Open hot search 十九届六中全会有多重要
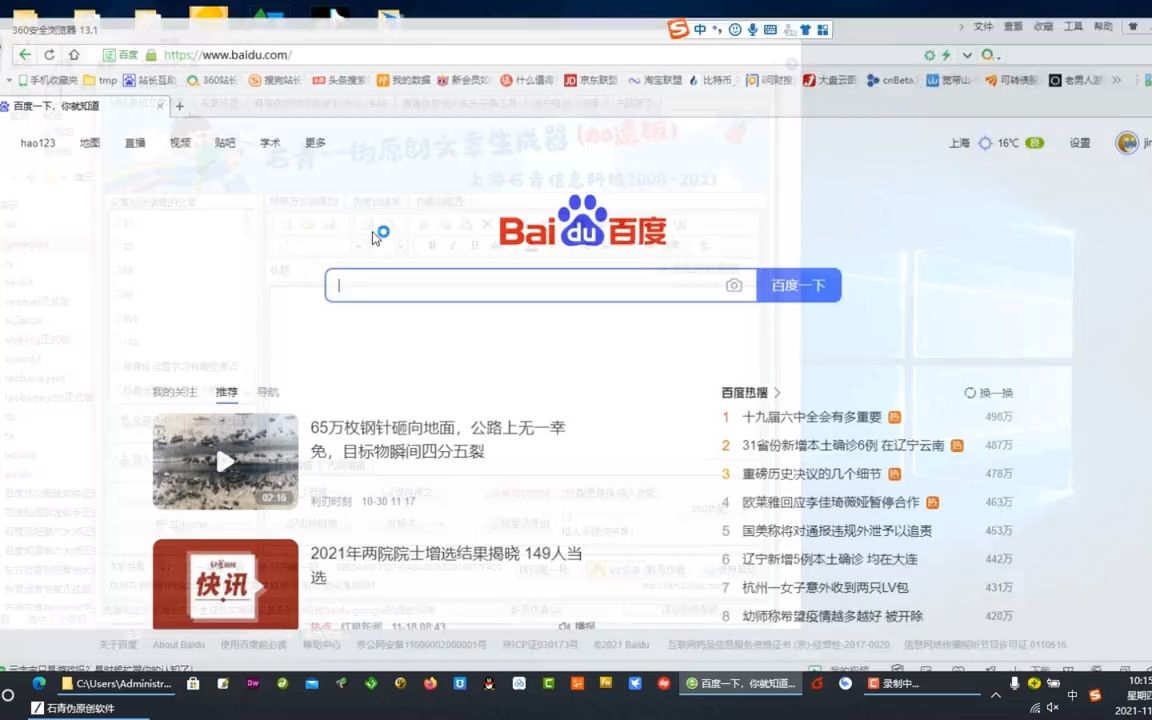1152x720 pixels. point(812,417)
